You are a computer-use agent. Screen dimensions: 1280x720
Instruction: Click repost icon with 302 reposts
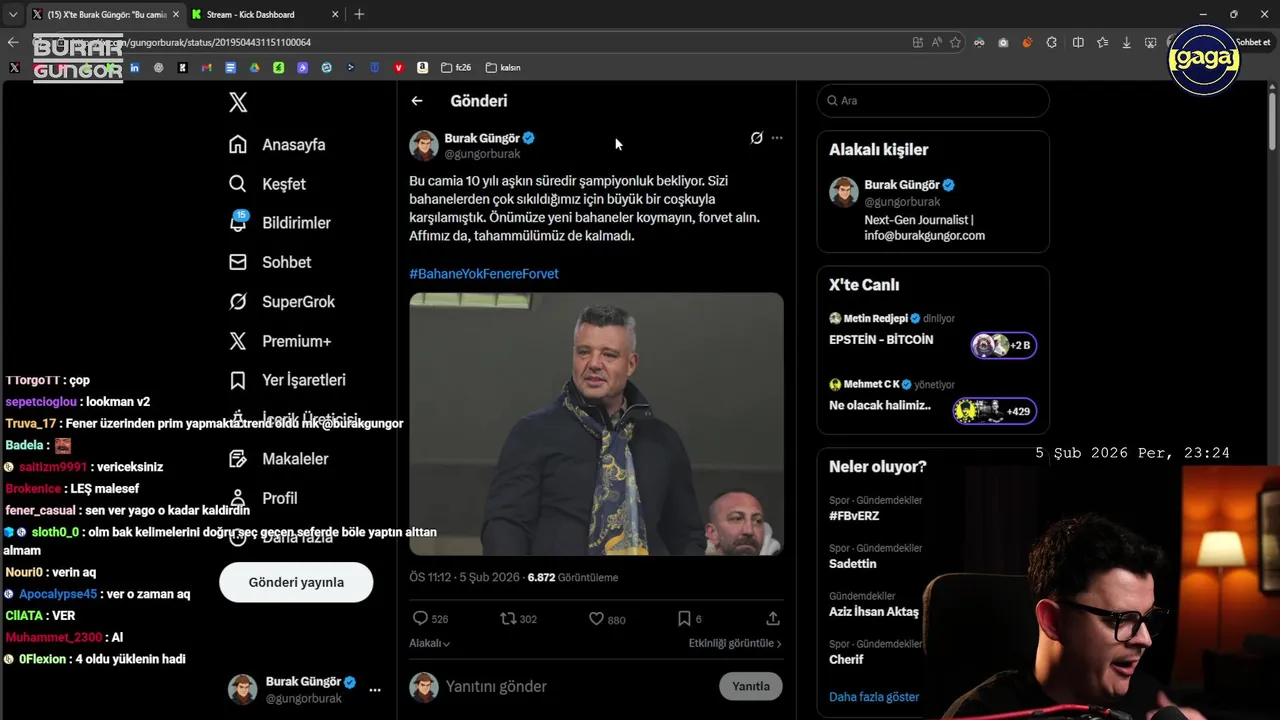click(x=508, y=619)
